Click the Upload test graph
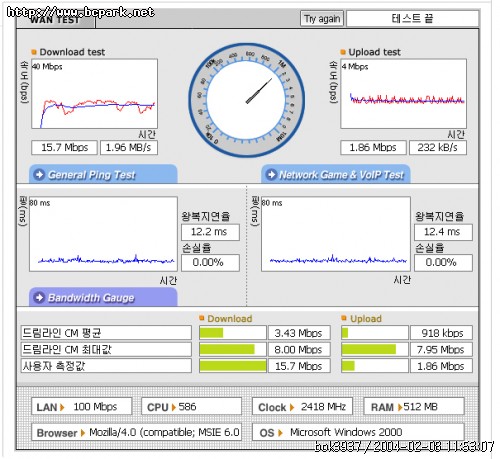The image size is (500, 459). click(x=403, y=94)
